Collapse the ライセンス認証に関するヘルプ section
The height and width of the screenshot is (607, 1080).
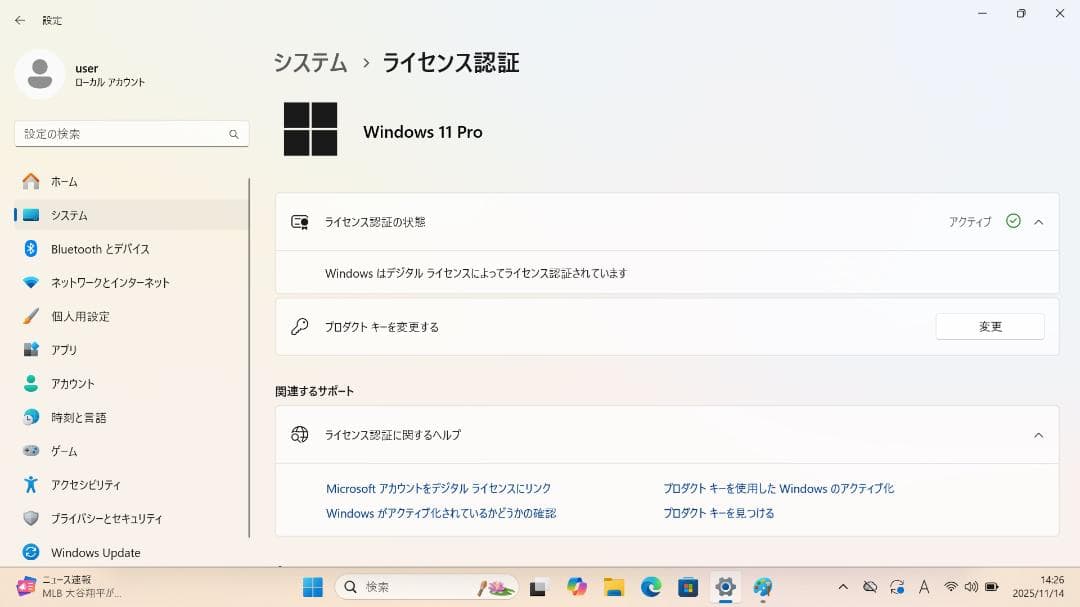pos(1039,435)
